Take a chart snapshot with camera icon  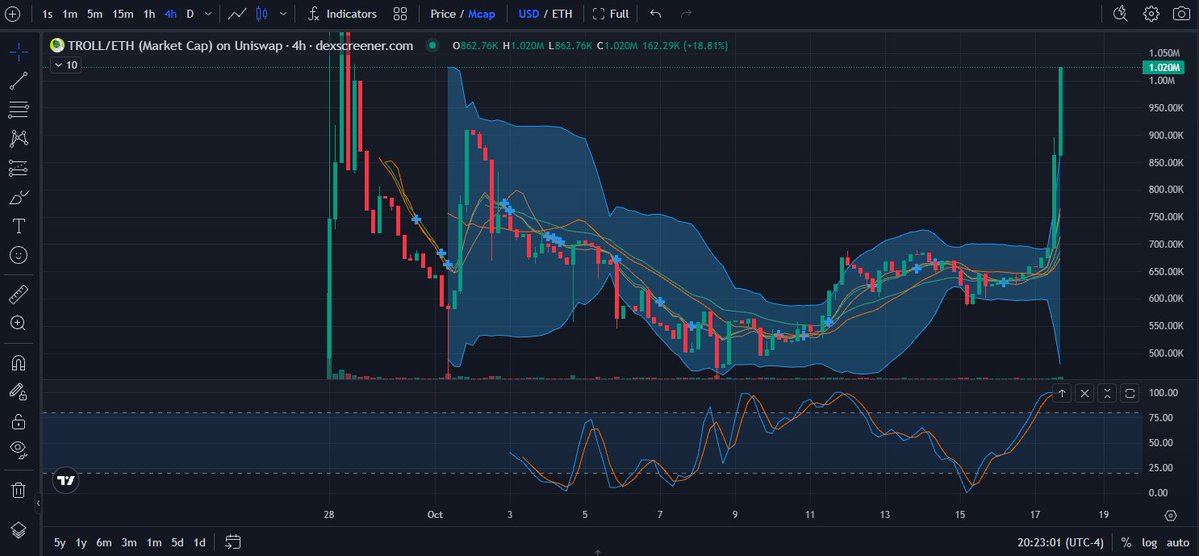(1181, 14)
